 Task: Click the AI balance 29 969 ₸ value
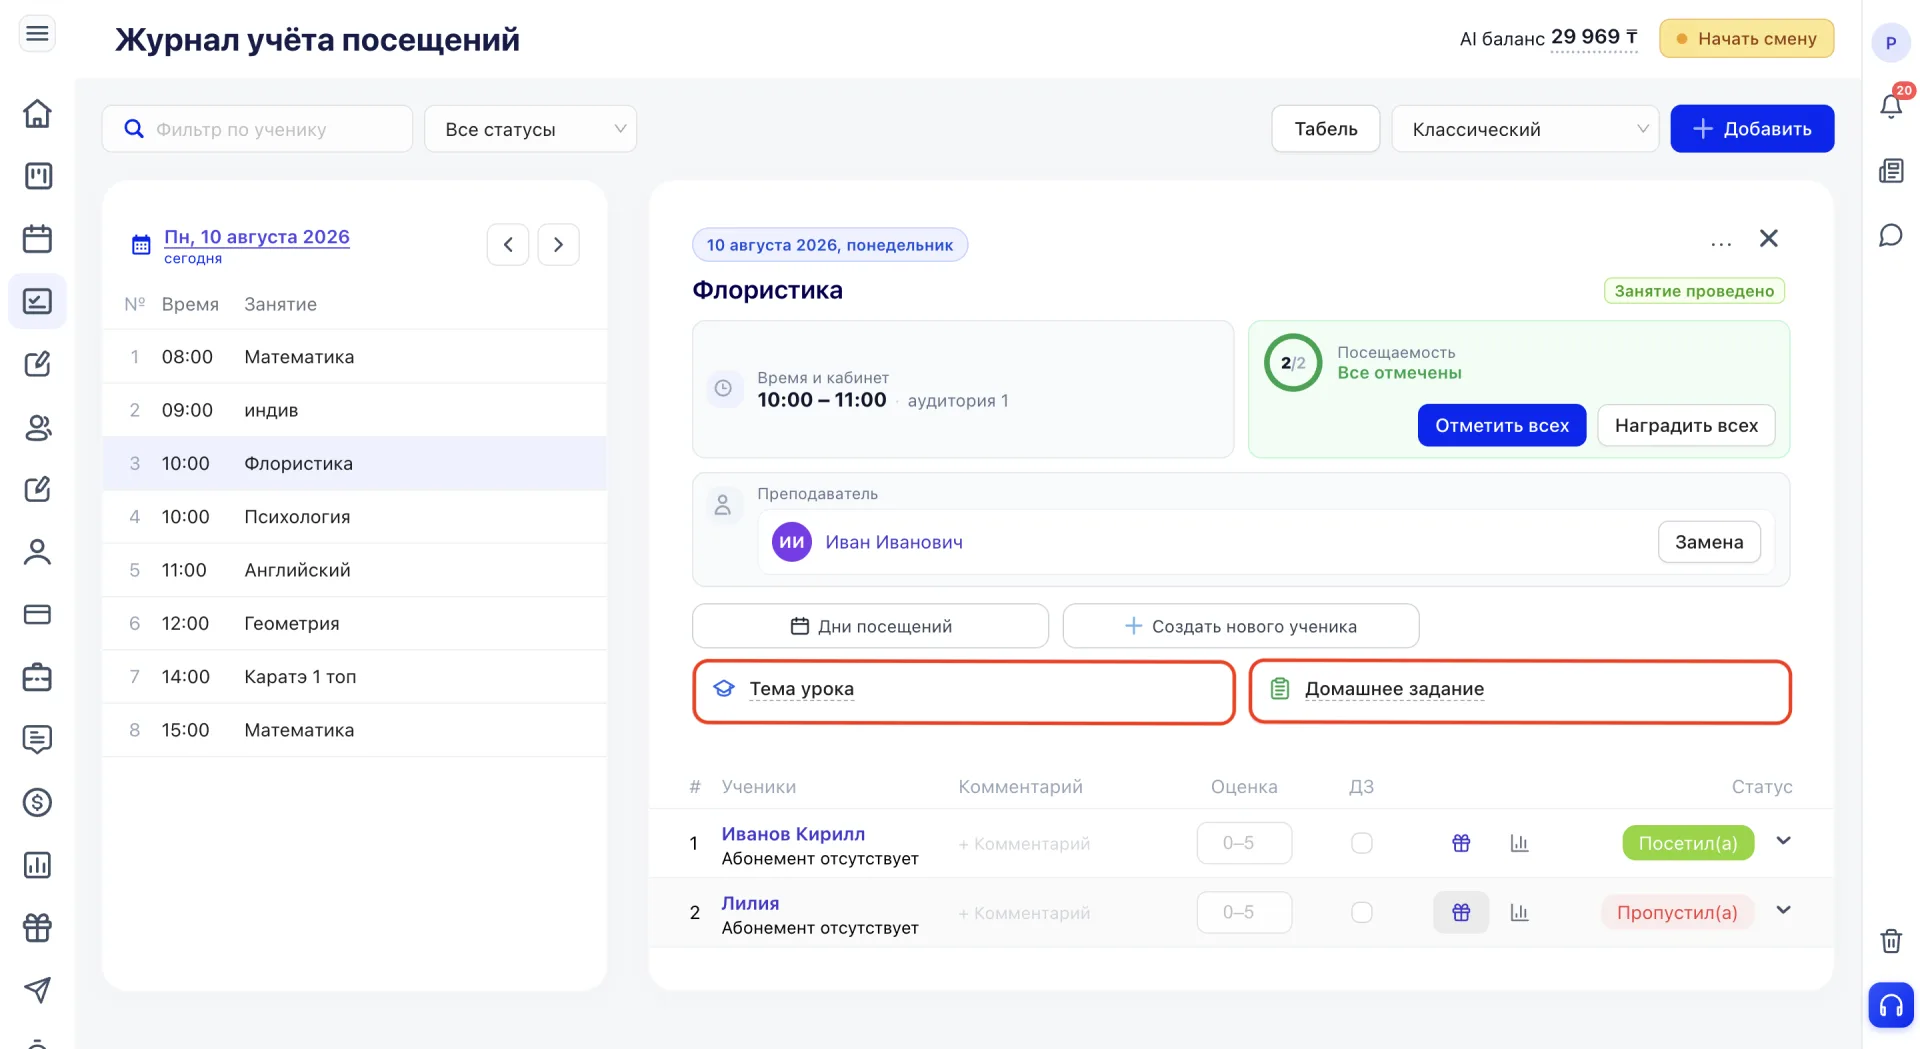[1594, 38]
